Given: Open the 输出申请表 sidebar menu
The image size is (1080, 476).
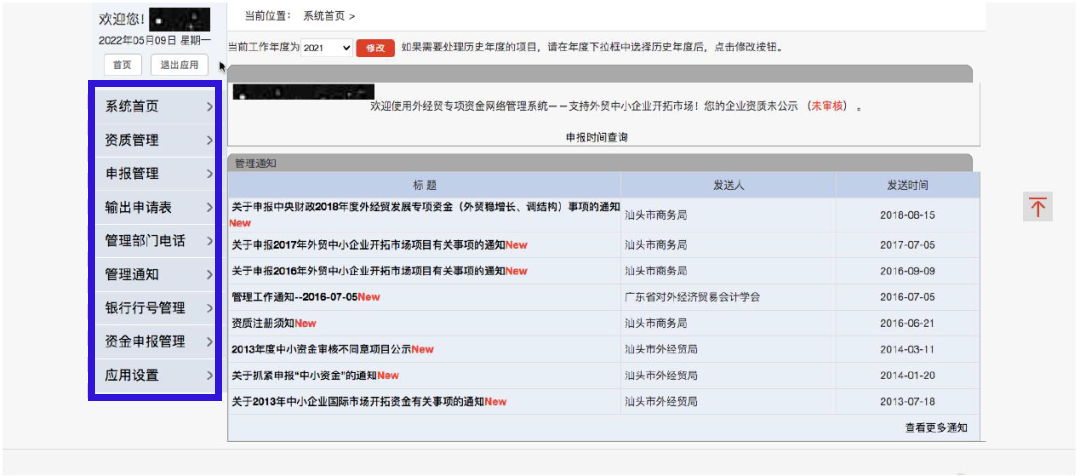Looking at the screenshot, I should coord(138,207).
